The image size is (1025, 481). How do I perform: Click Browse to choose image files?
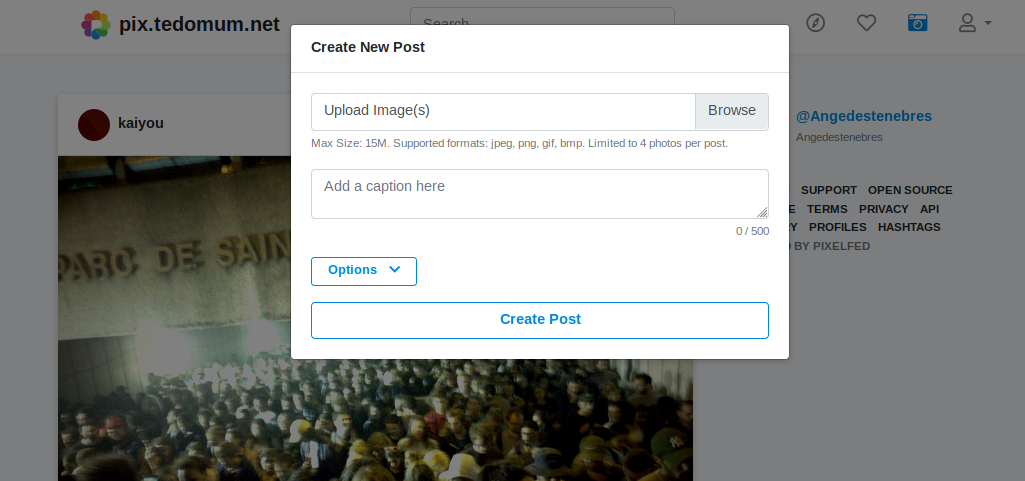point(731,111)
